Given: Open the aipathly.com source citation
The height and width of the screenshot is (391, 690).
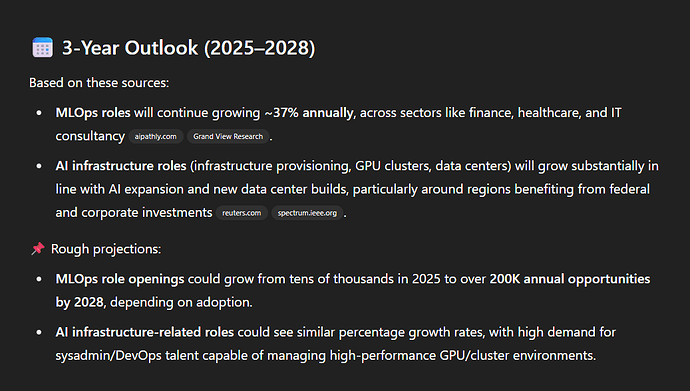Looking at the screenshot, I should [155, 136].
